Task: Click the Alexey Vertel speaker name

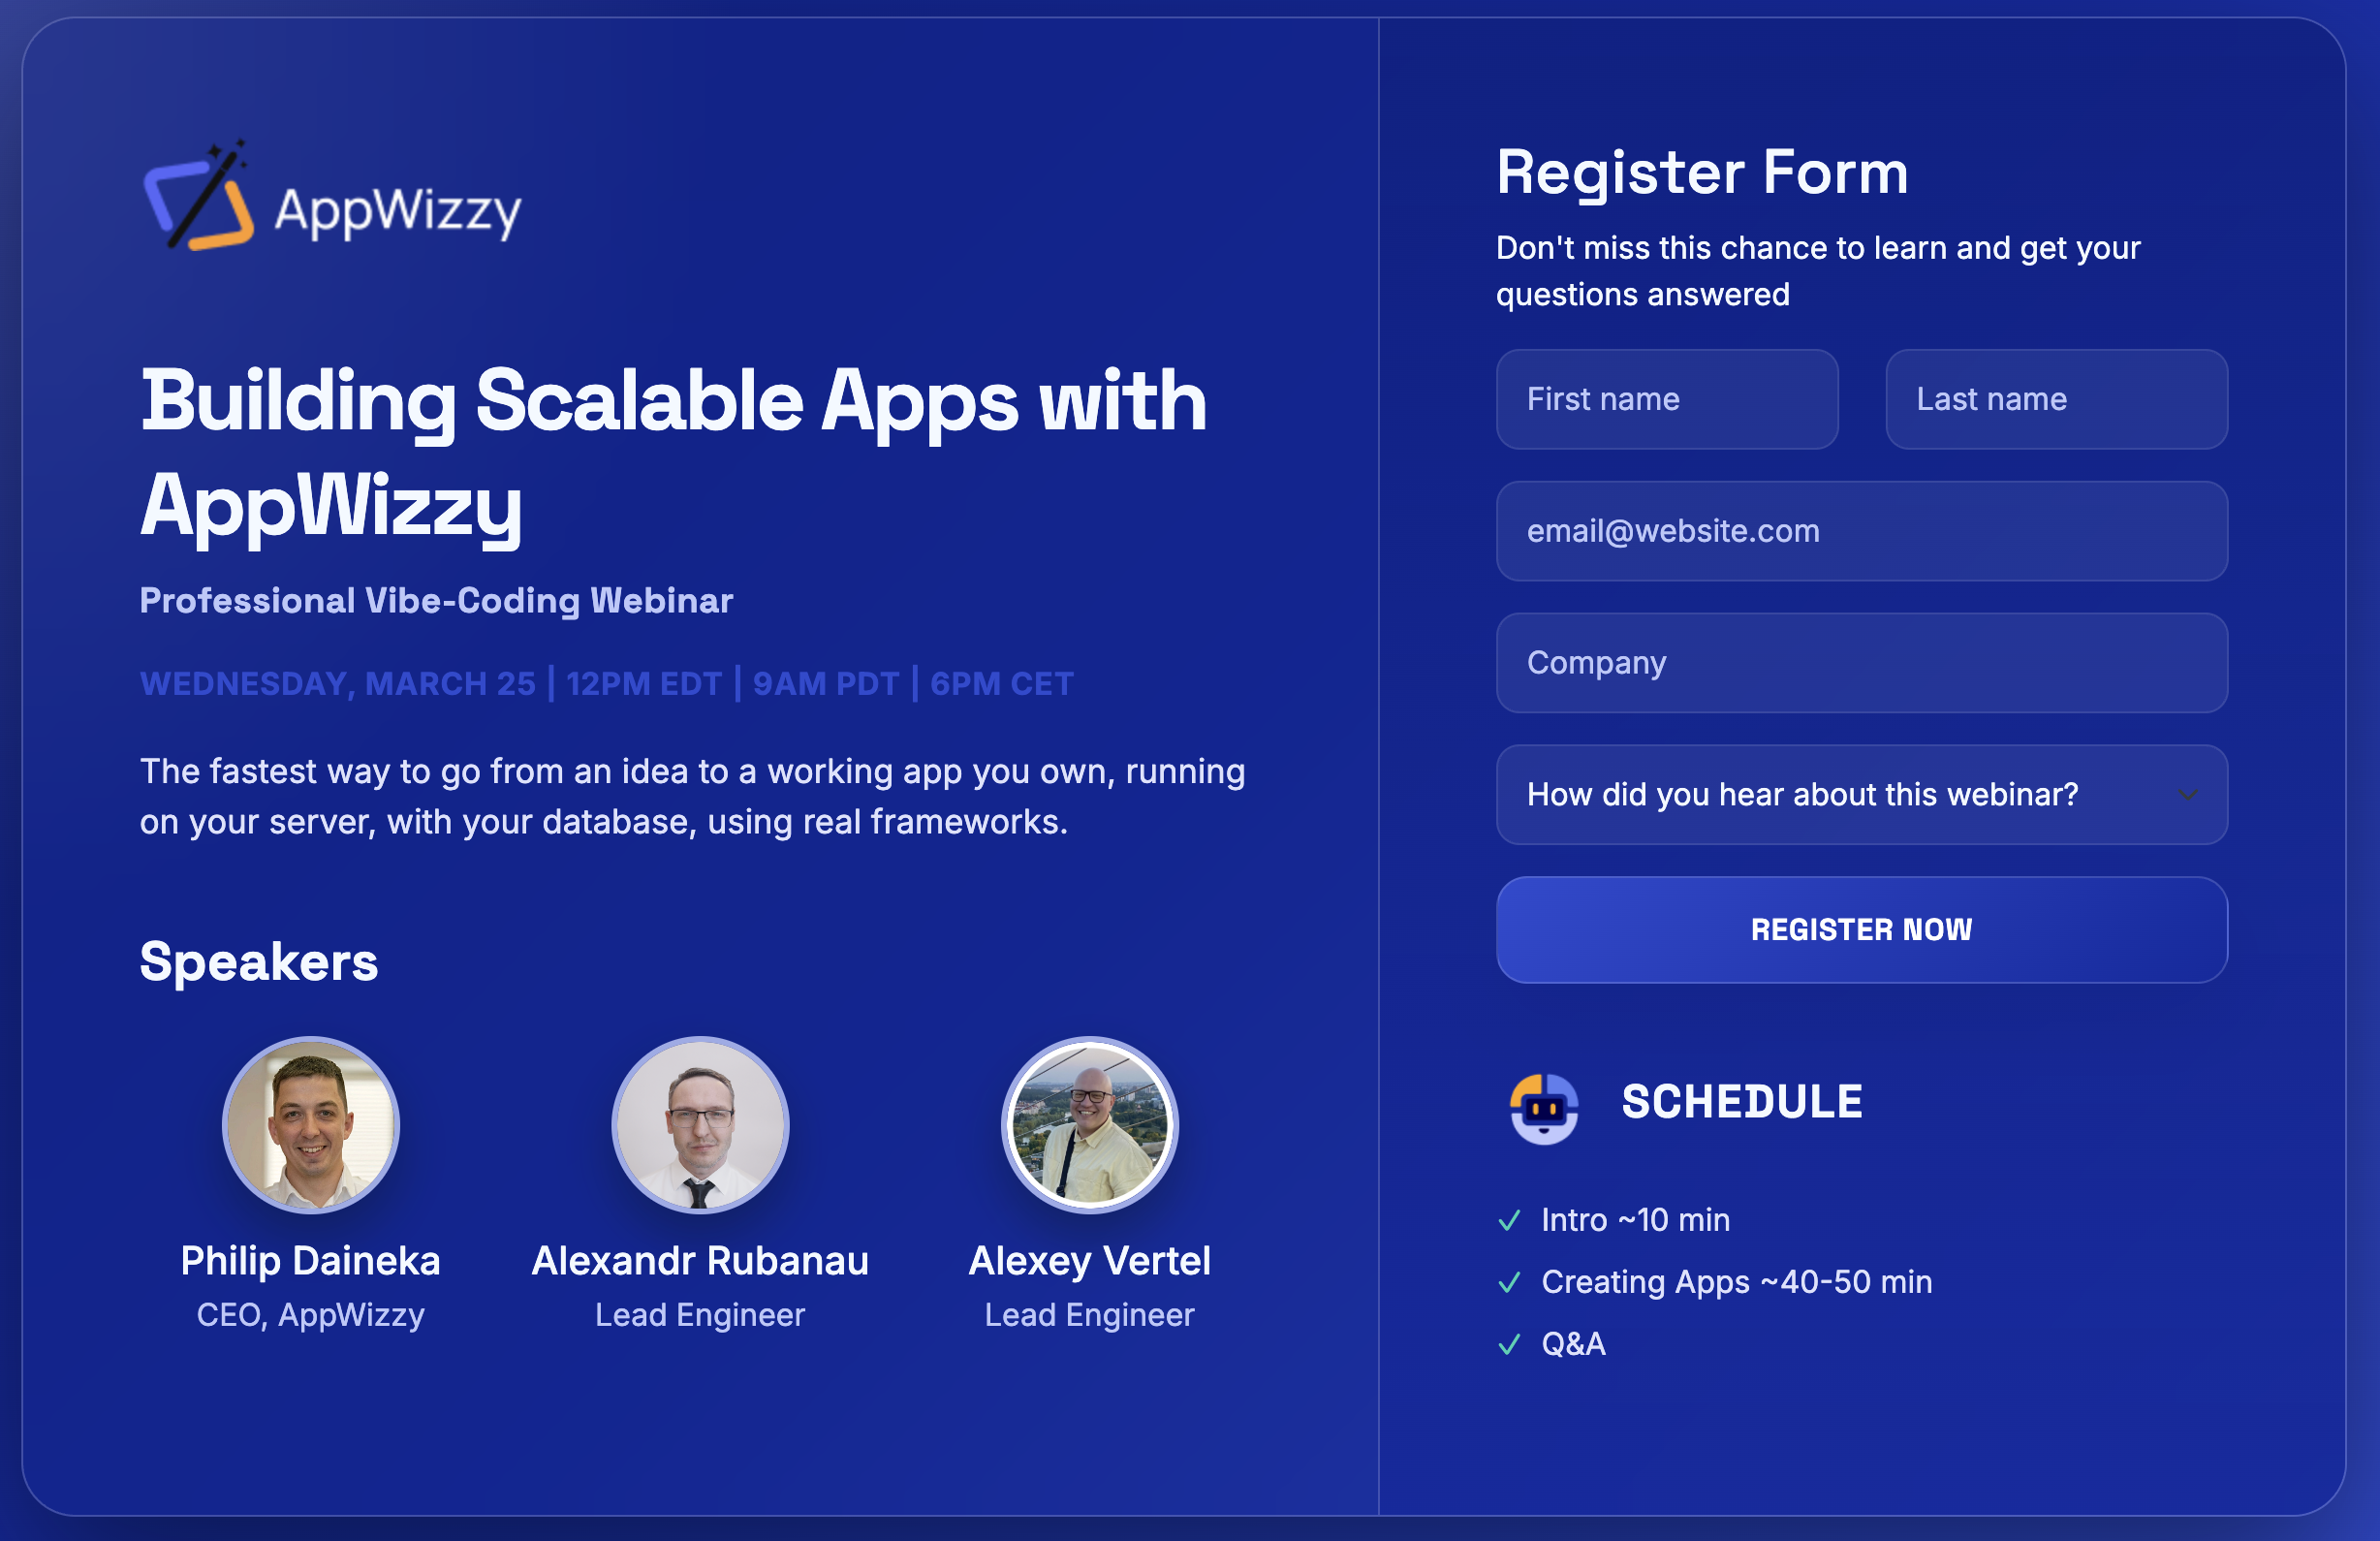Action: tap(1089, 1261)
